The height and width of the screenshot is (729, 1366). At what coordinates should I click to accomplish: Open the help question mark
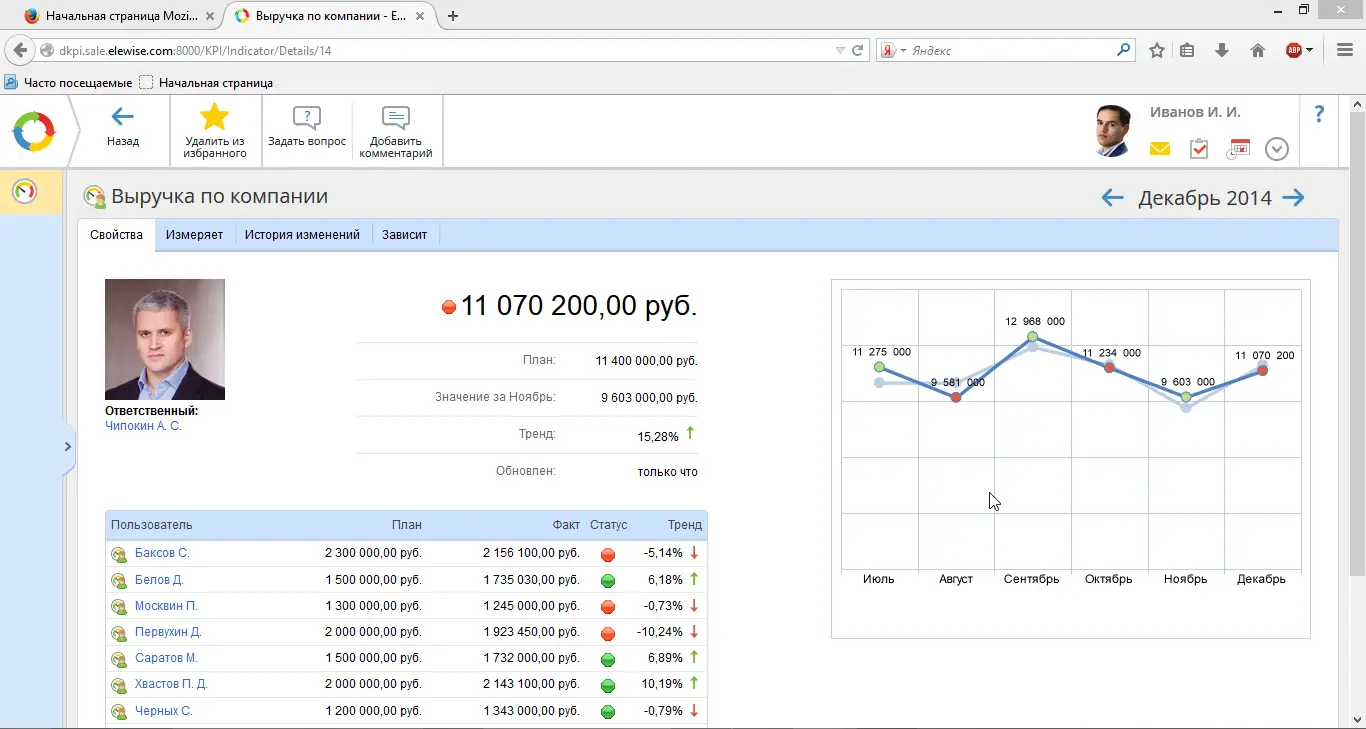coord(1319,114)
